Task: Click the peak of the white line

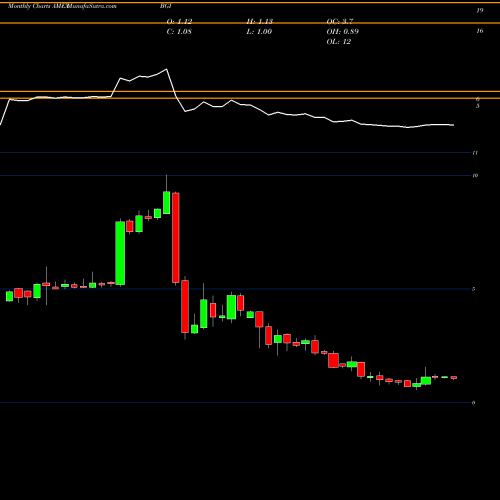Action: tap(166, 69)
